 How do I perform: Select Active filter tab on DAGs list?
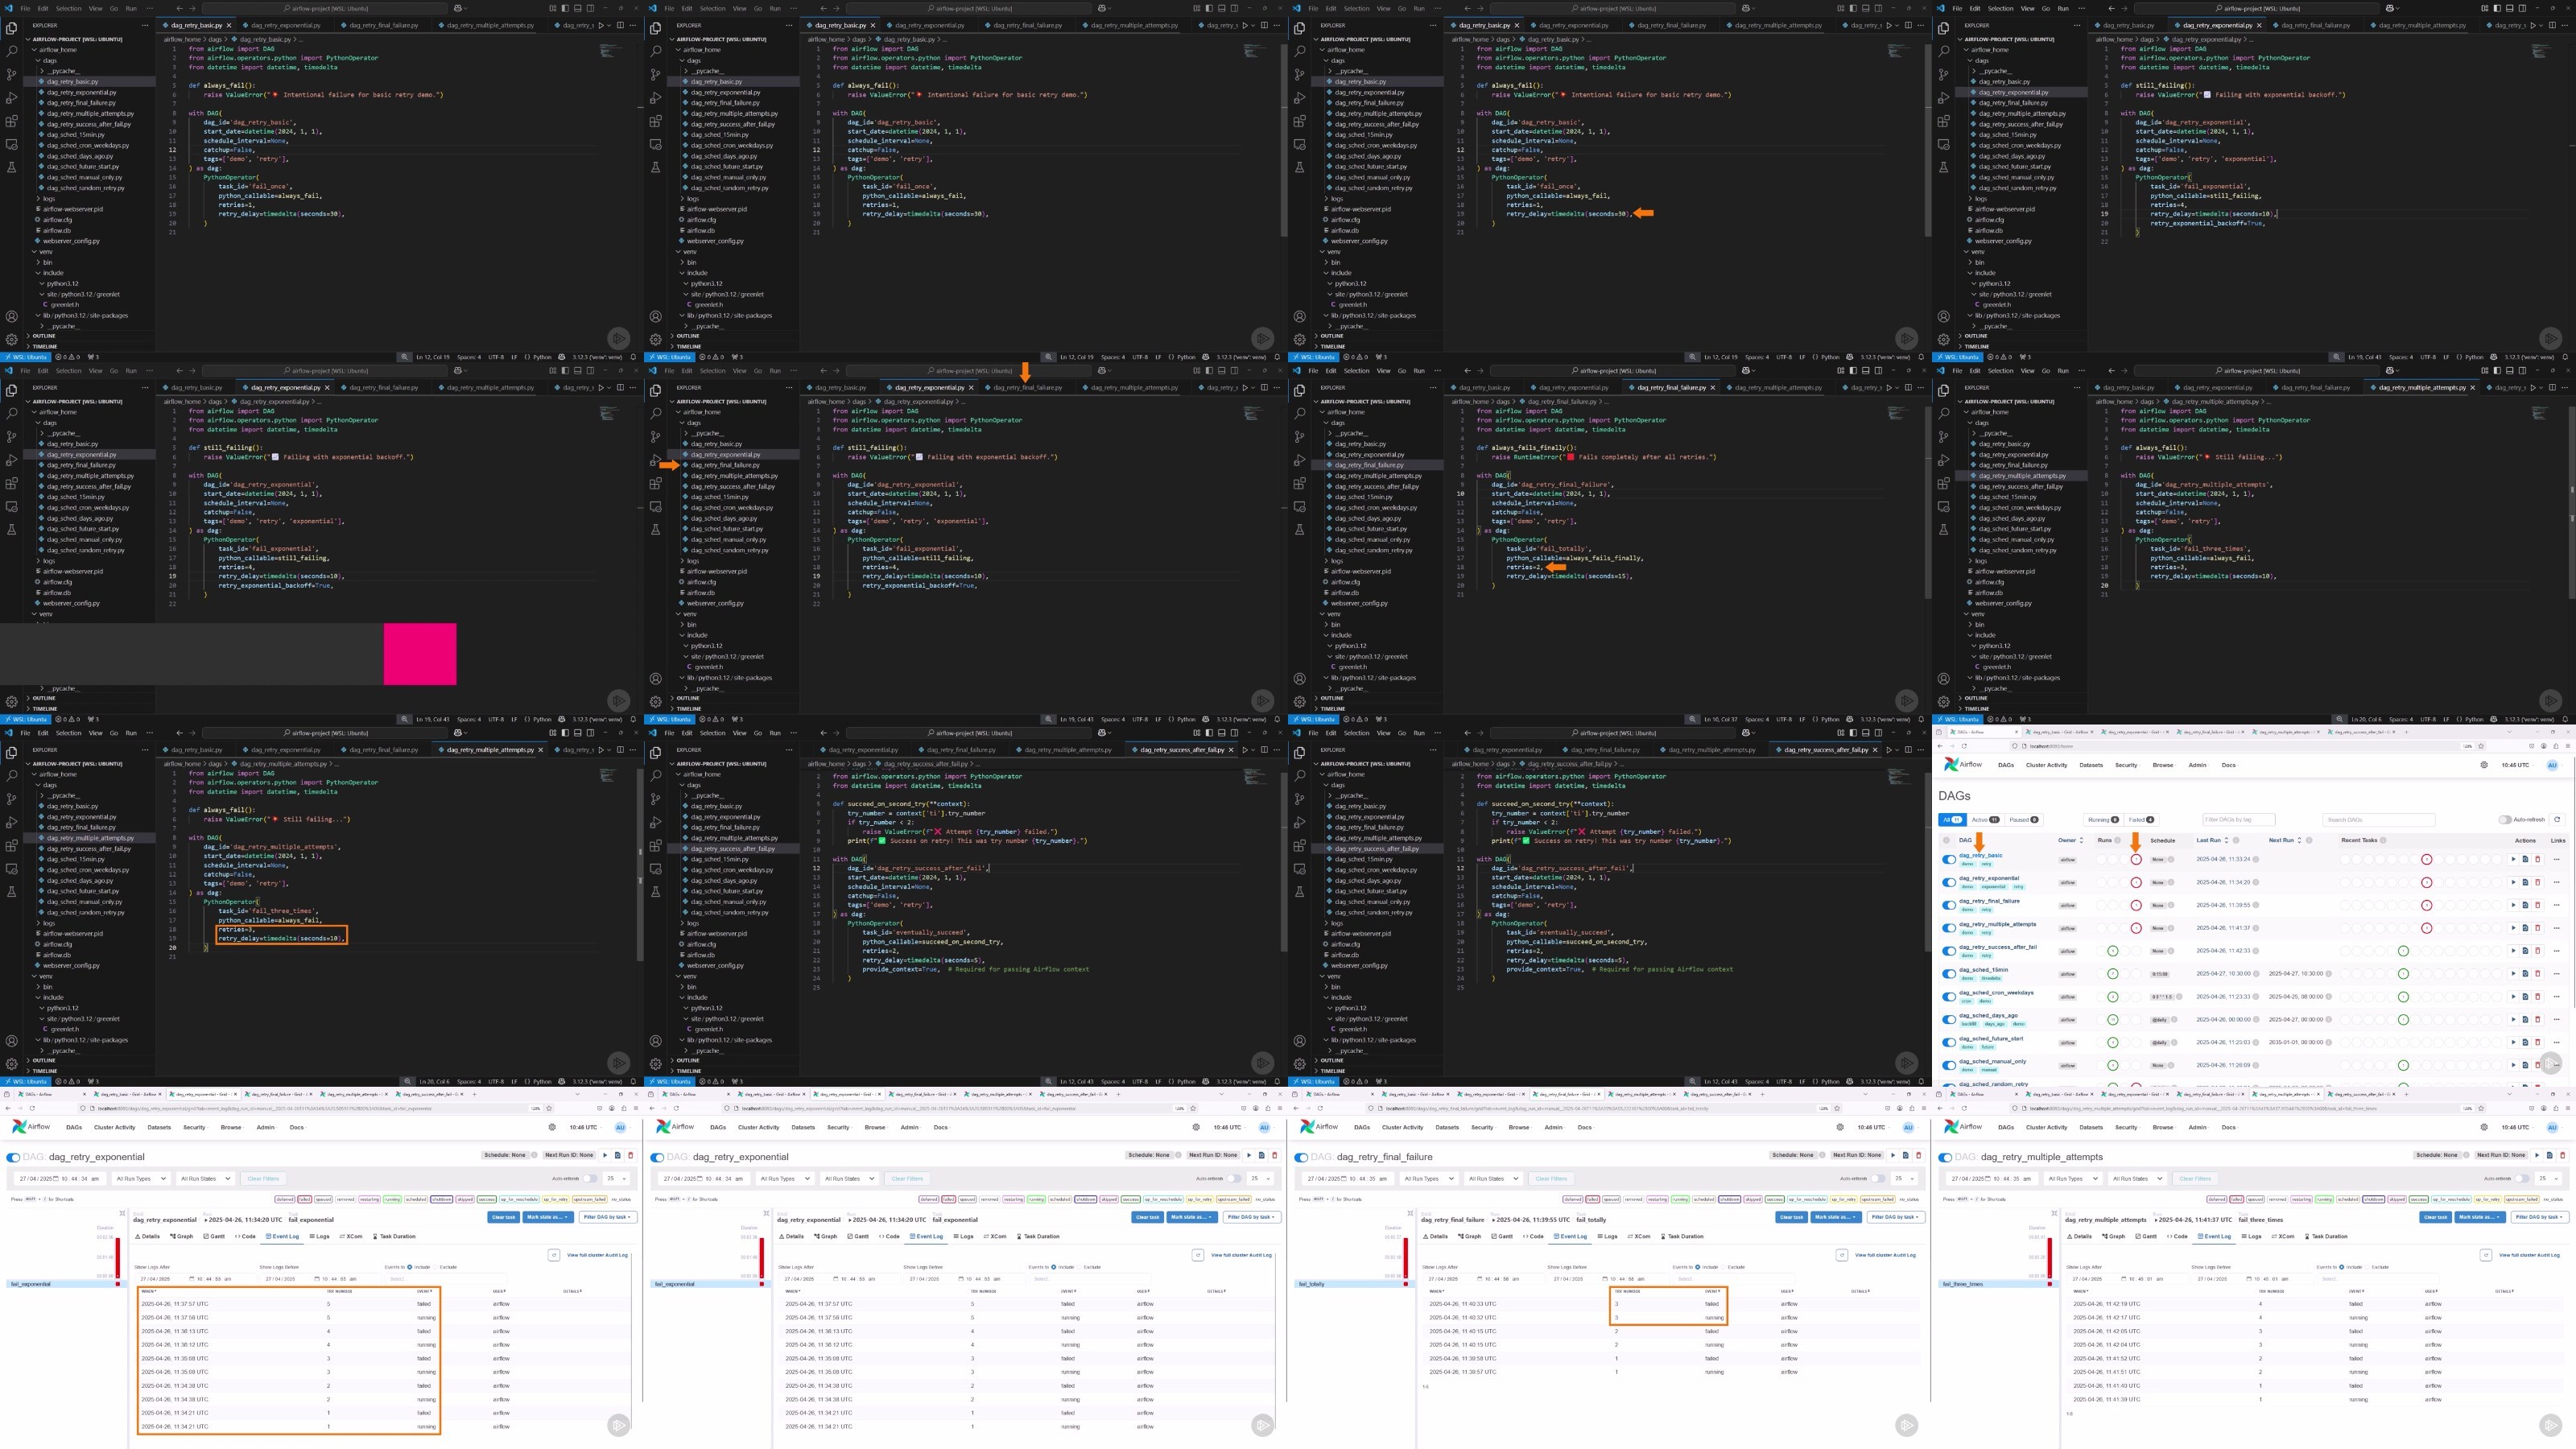click(1985, 820)
